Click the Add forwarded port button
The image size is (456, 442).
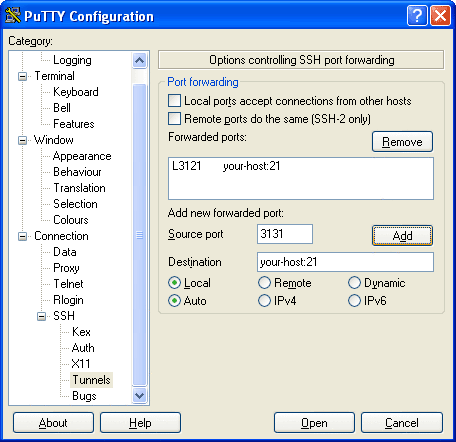tap(402, 236)
